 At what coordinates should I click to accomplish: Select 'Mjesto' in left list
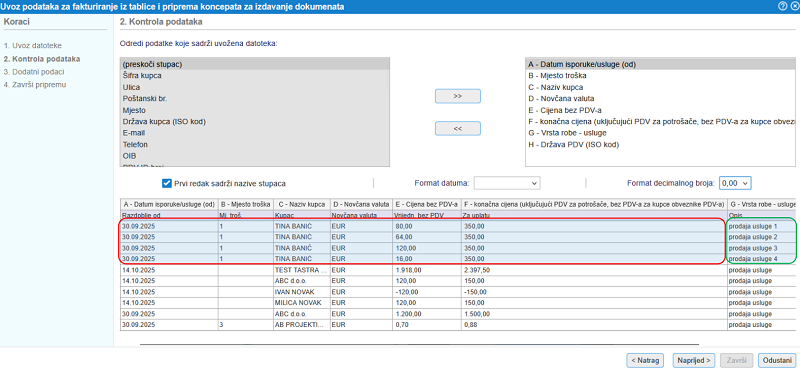[x=255, y=110]
